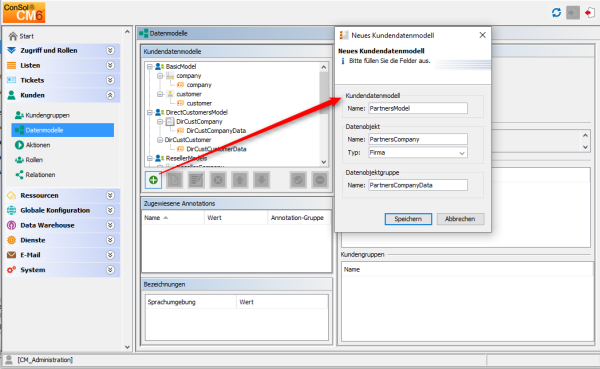Click the move down arrow in data model toolbar
This screenshot has height=369, width=600.
pyautogui.click(x=262, y=180)
